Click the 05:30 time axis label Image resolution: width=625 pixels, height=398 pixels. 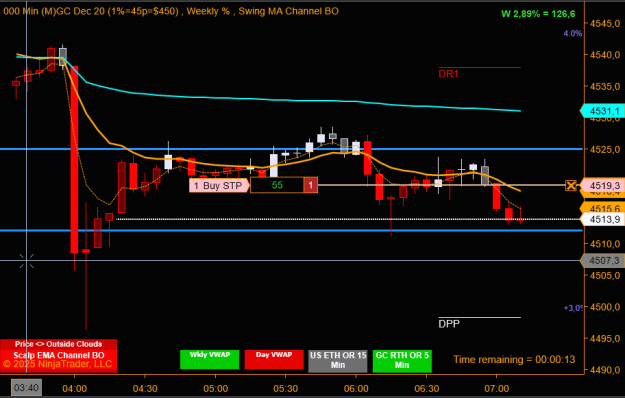tap(286, 388)
